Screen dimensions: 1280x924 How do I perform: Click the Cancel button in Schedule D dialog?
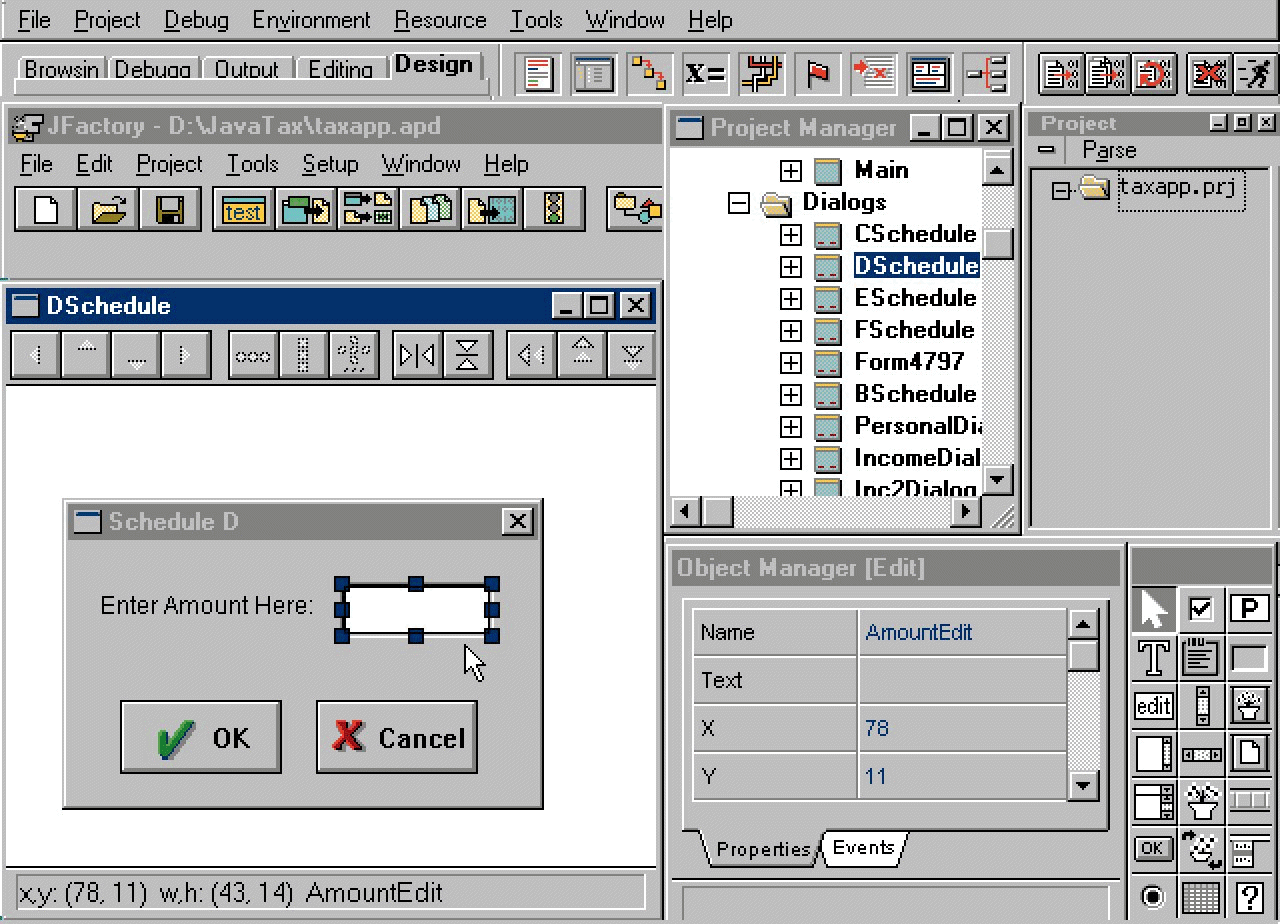tap(397, 737)
